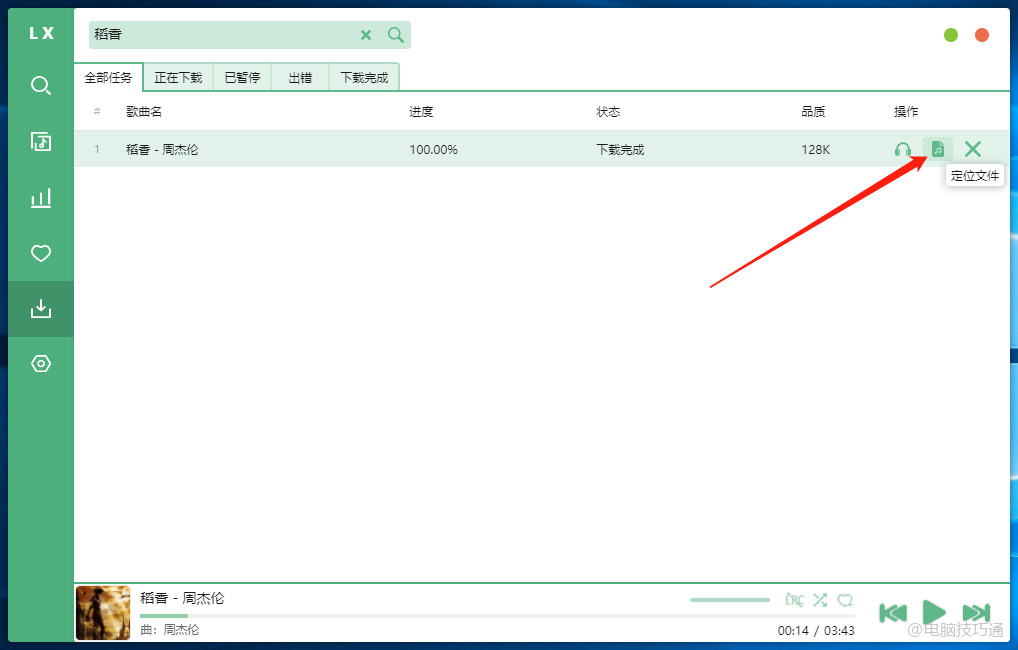Remove the 稻香 download task with X icon
Screen dimensions: 1018x650
(972, 149)
